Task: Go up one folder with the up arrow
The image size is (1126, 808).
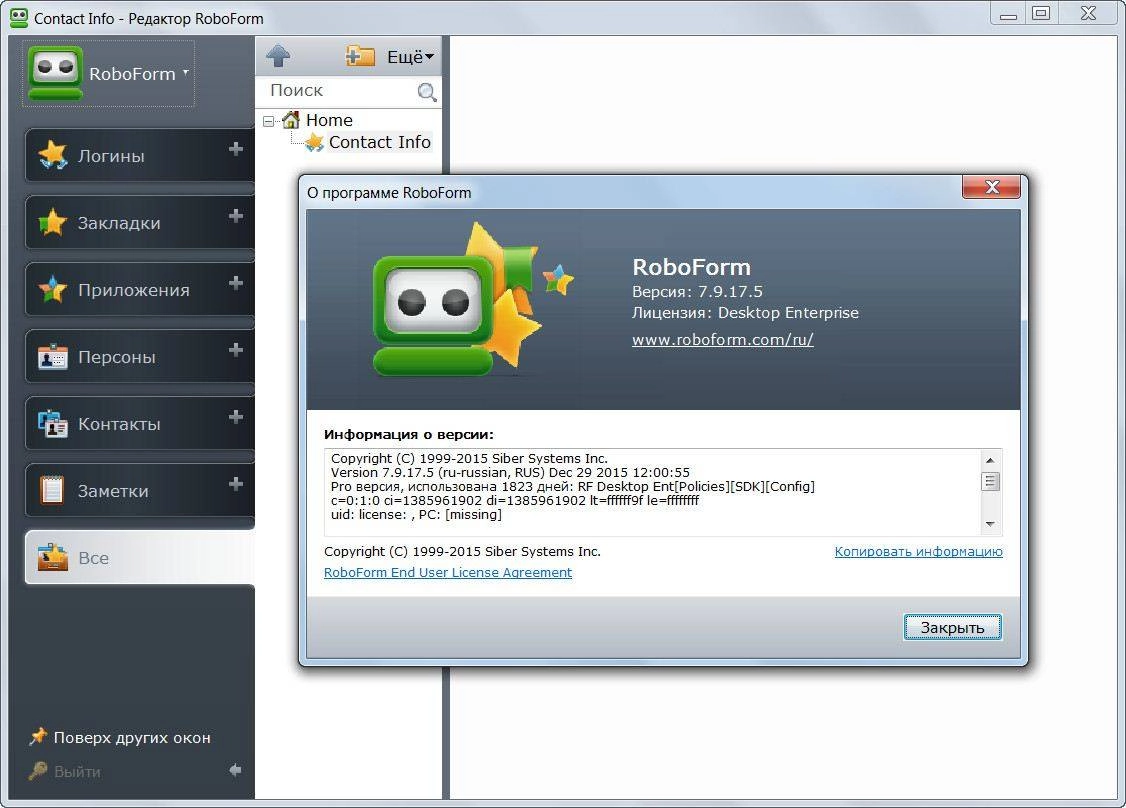Action: click(x=278, y=56)
